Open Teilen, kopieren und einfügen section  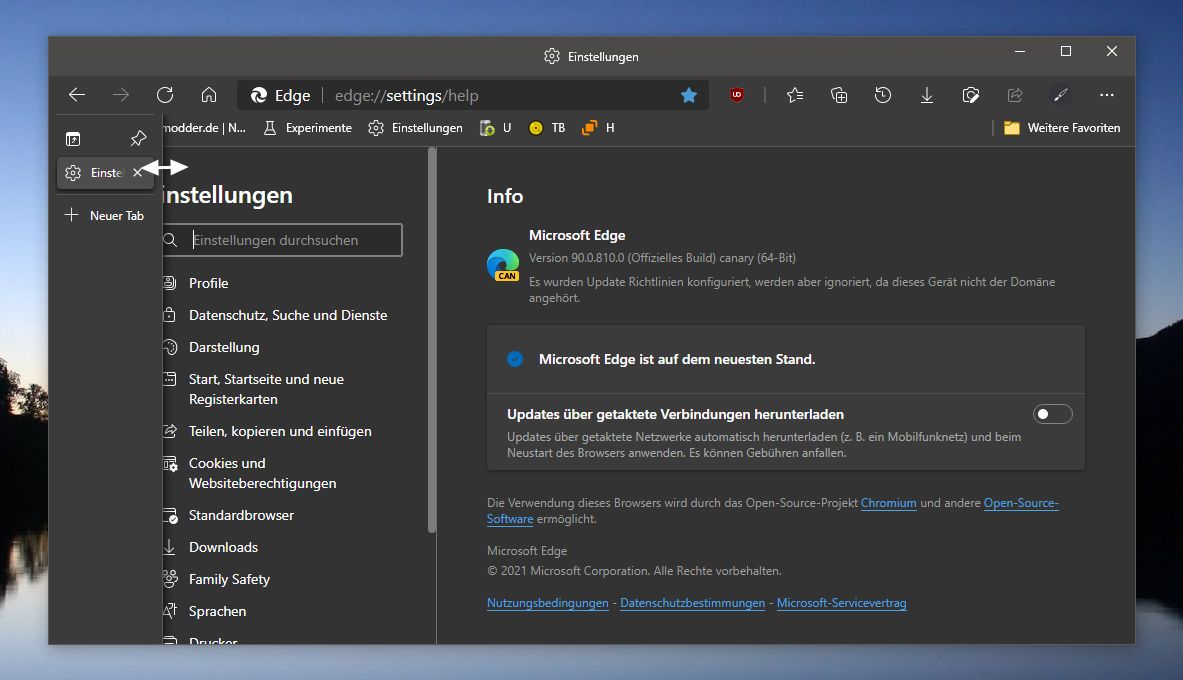[268, 431]
